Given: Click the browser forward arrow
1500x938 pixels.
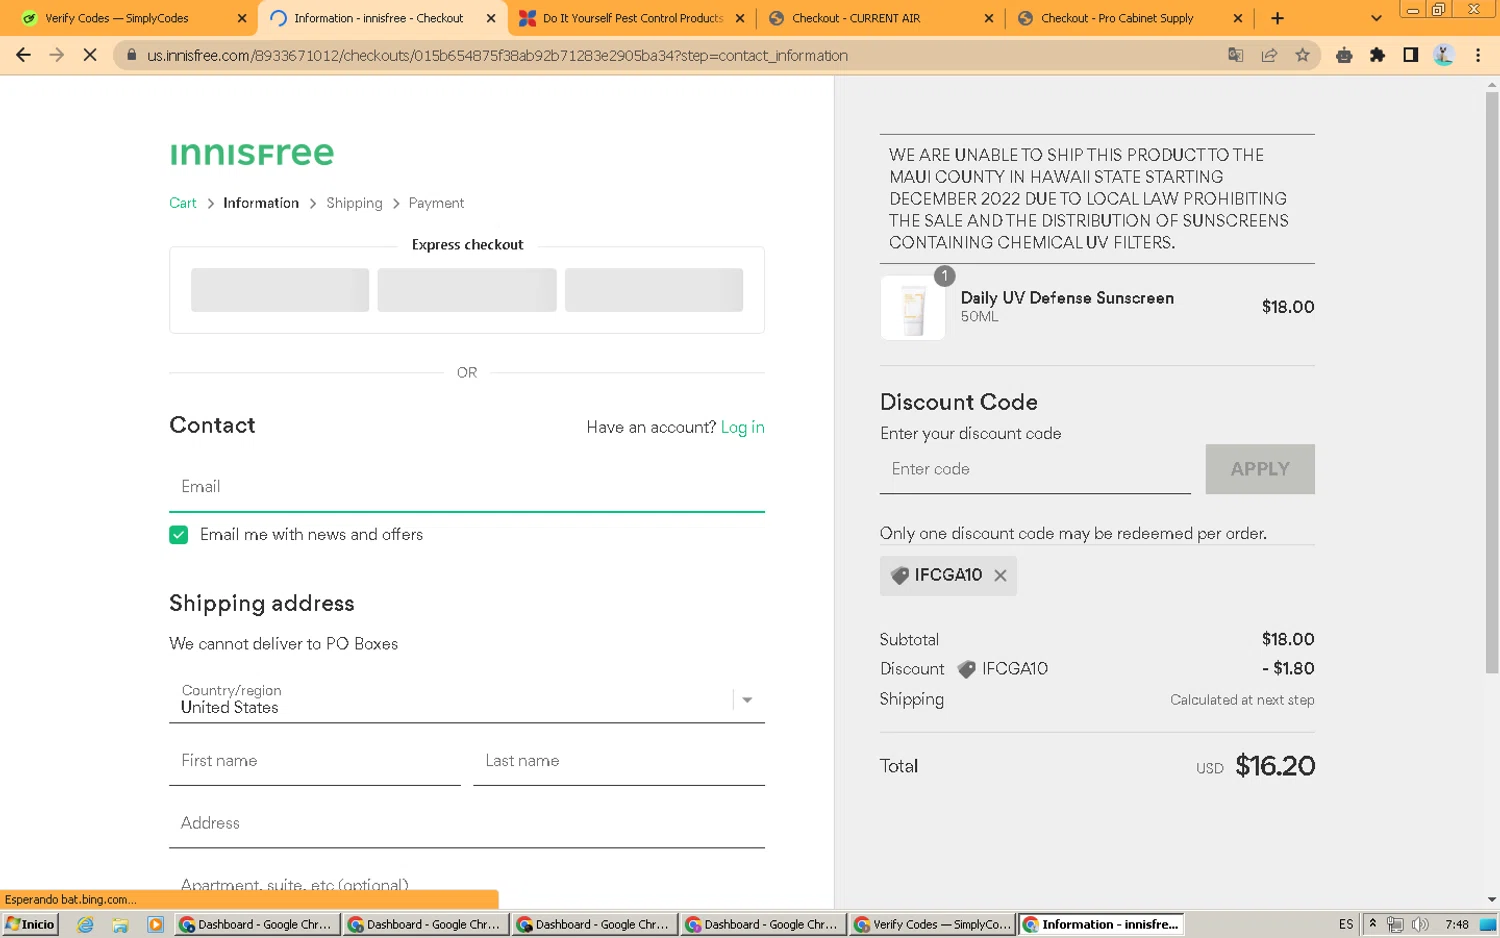Looking at the screenshot, I should (56, 55).
